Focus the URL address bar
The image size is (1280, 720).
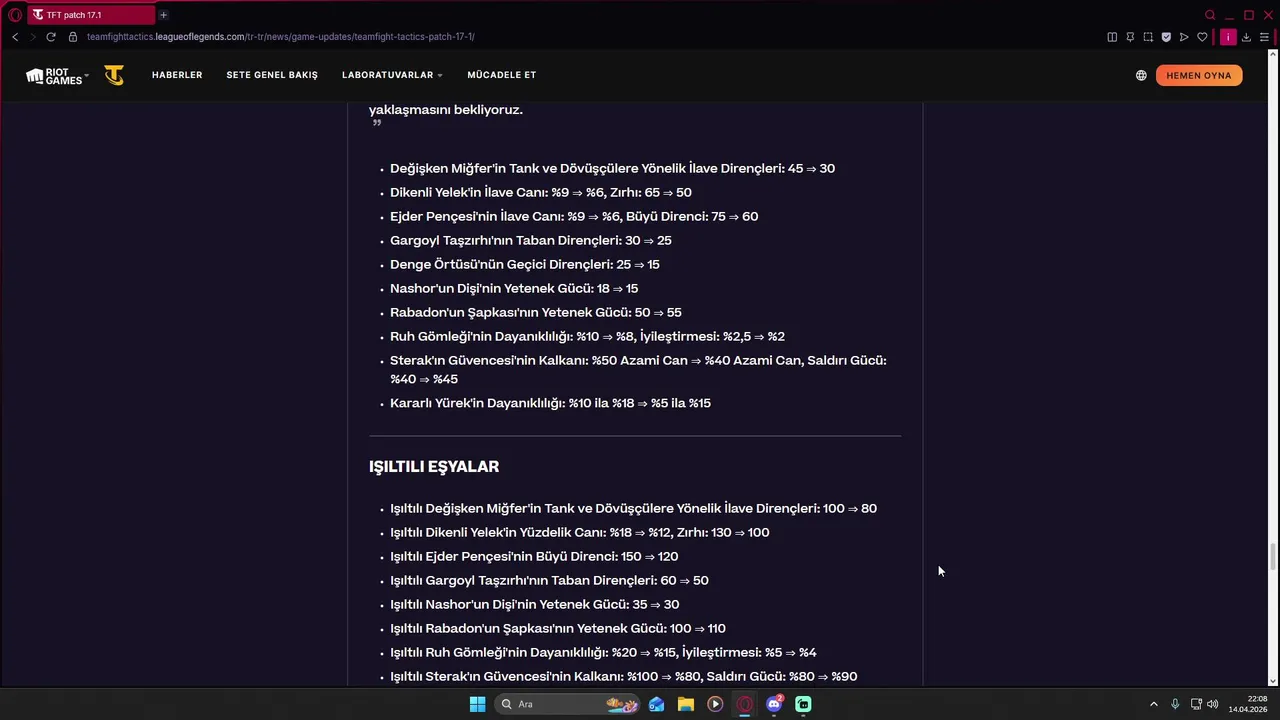(x=280, y=37)
